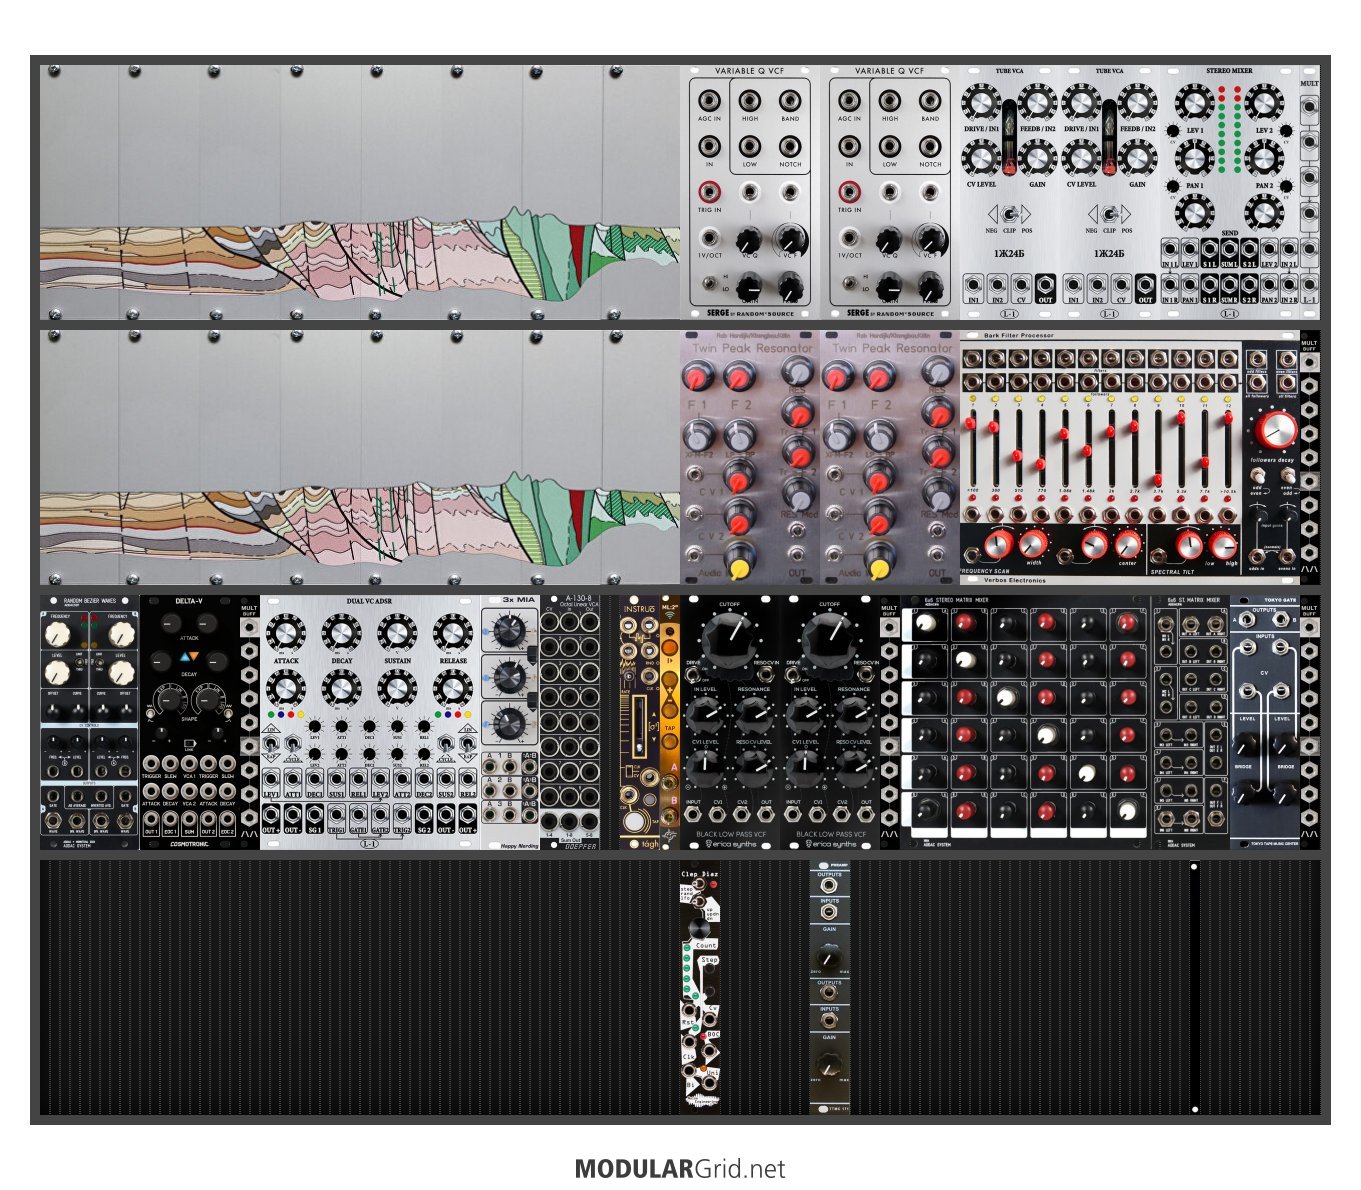
Task: Click top jack of the upper-right MULT module
Action: [x=1309, y=108]
